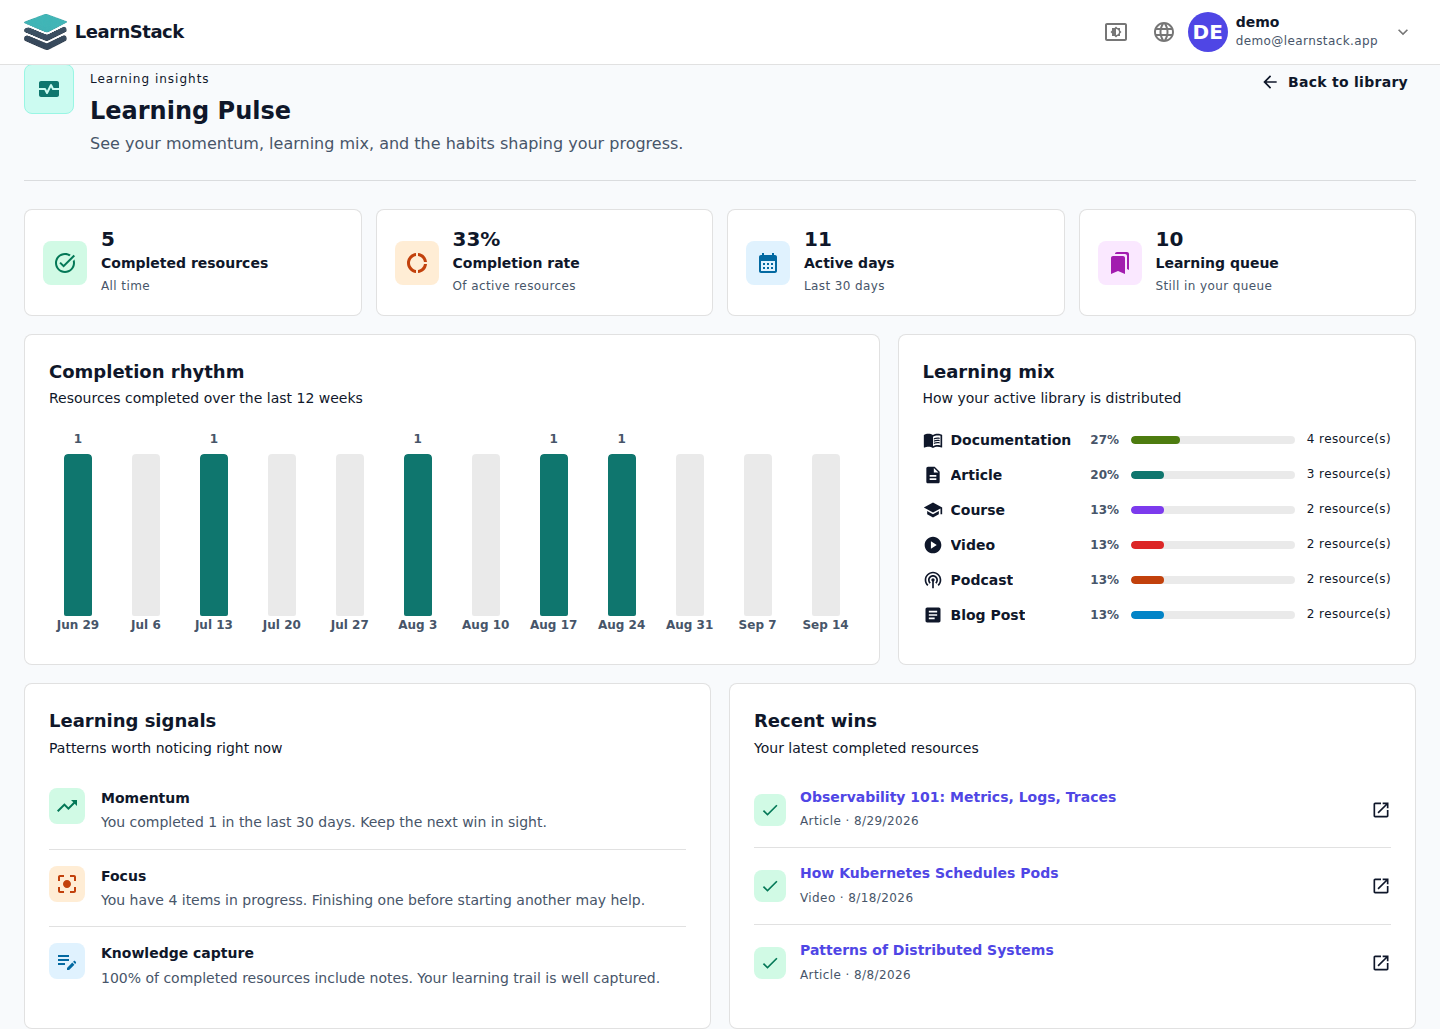Click the Blog Post 13% blue progress bar
Screen dimensions: 1440x1029
[1213, 615]
